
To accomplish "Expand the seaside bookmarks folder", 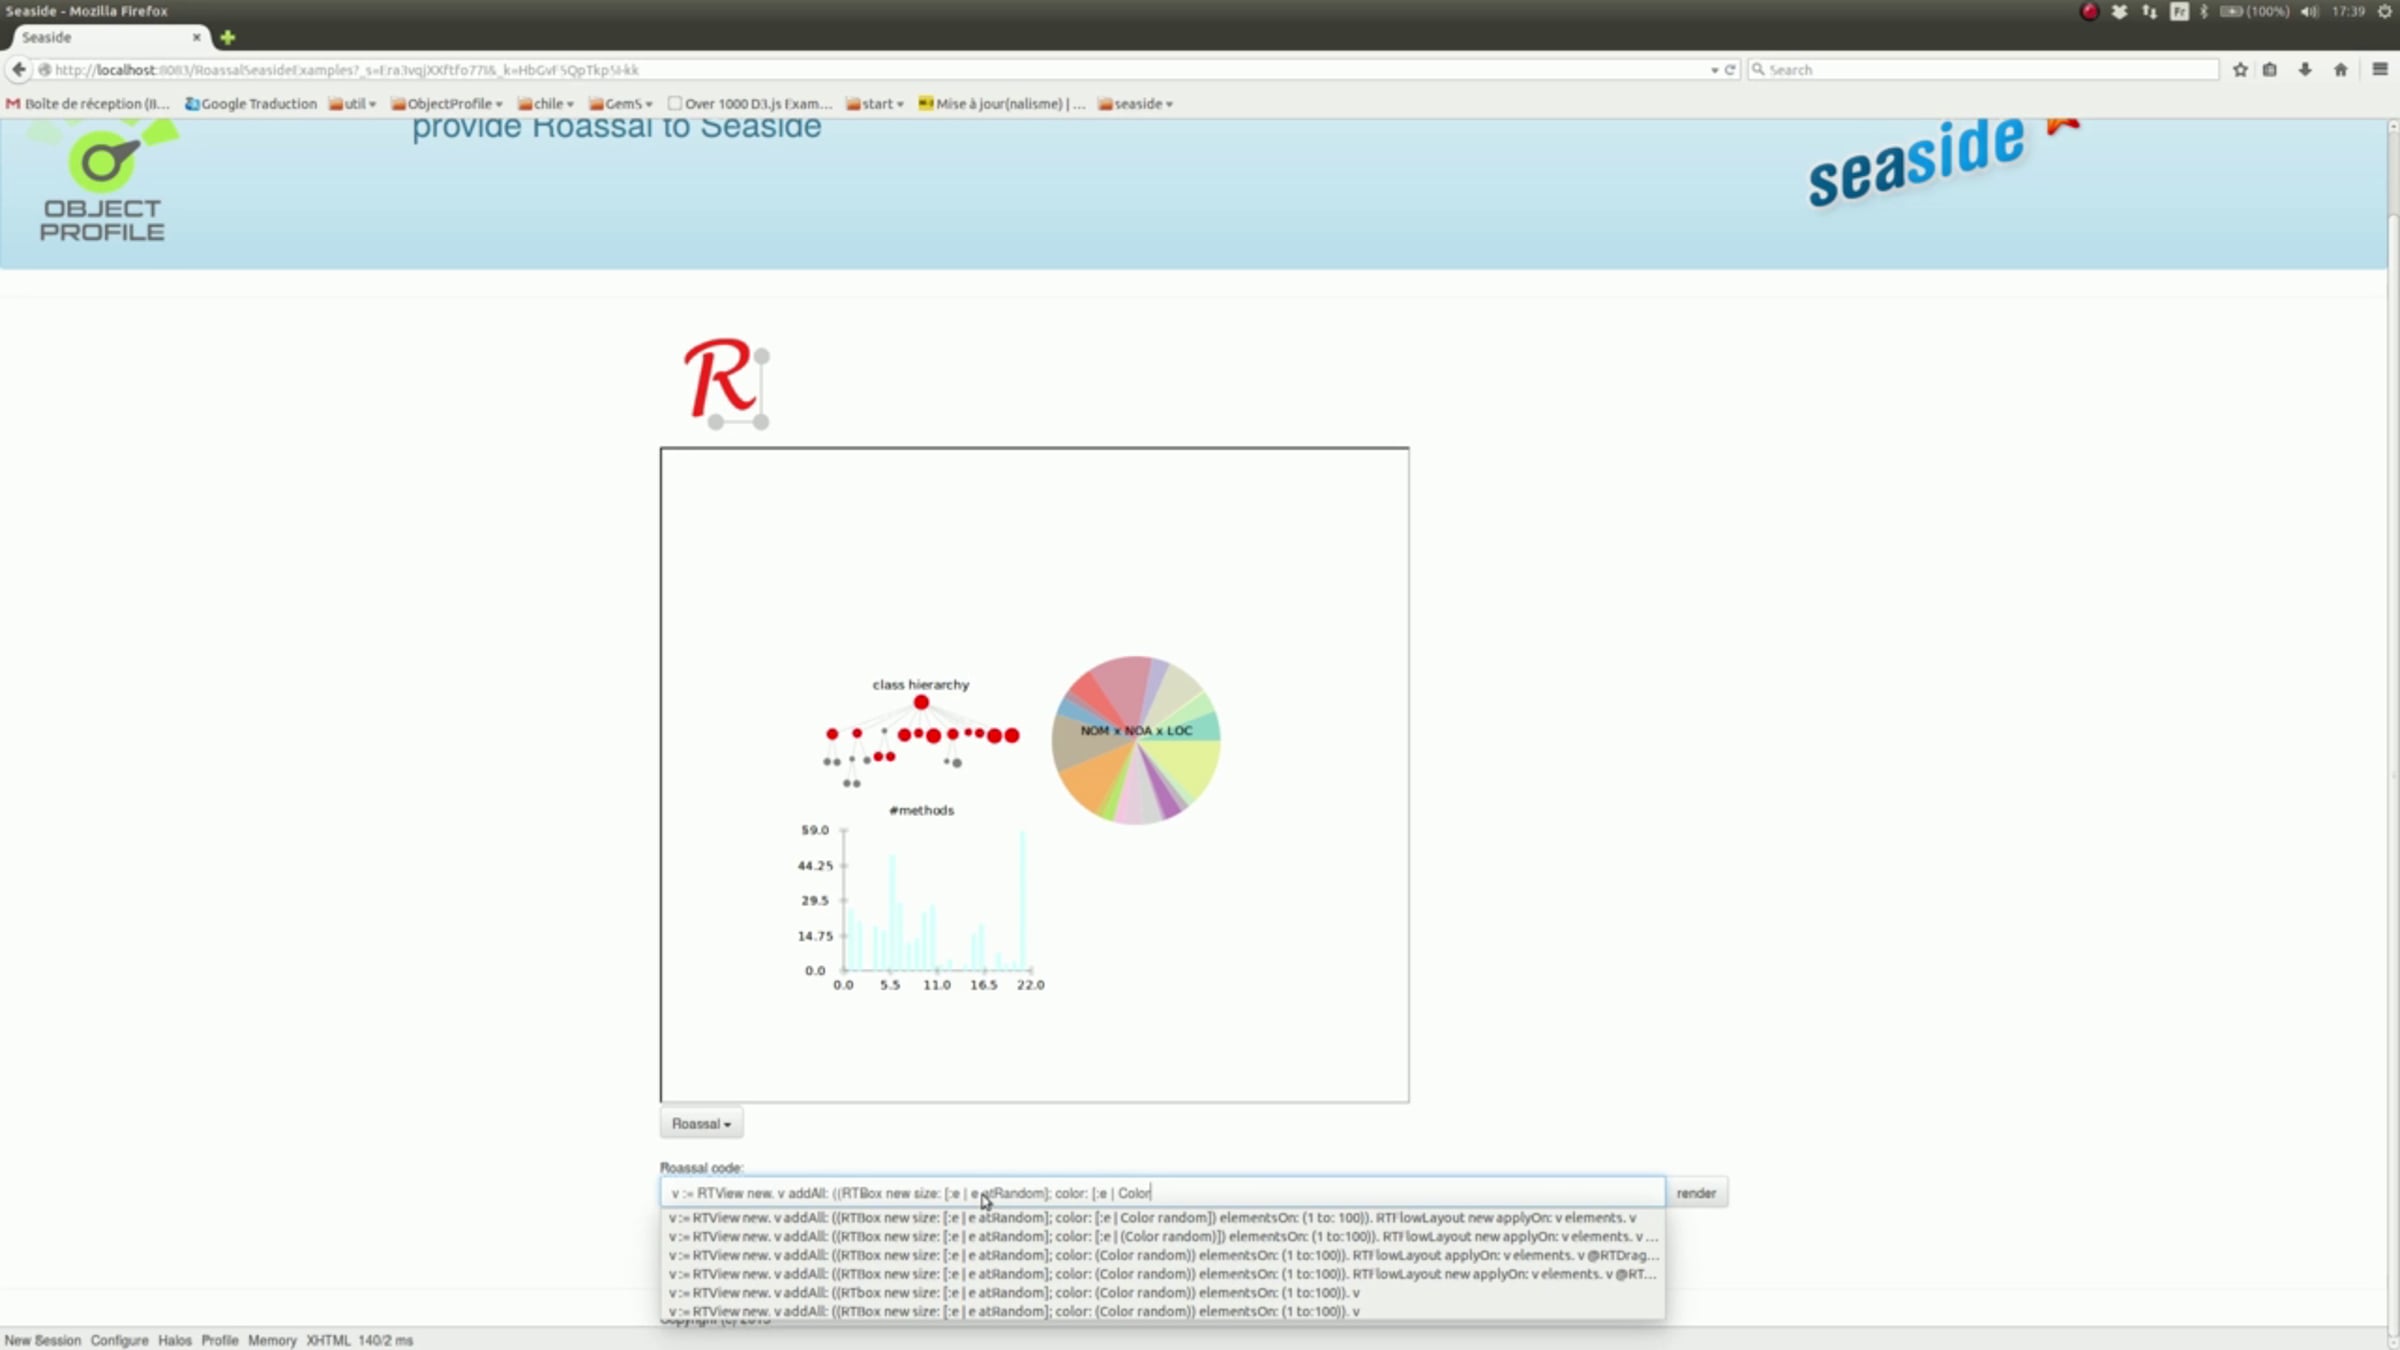I will coord(1135,103).
